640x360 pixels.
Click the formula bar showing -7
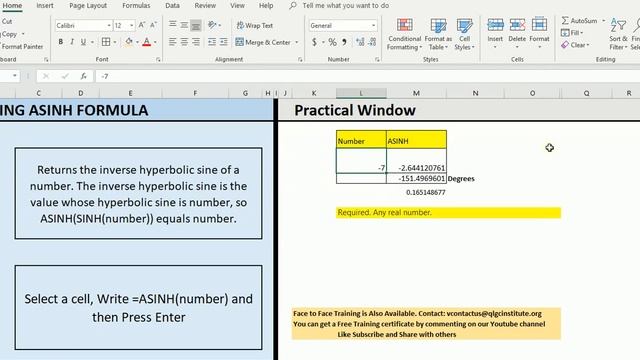point(367,76)
